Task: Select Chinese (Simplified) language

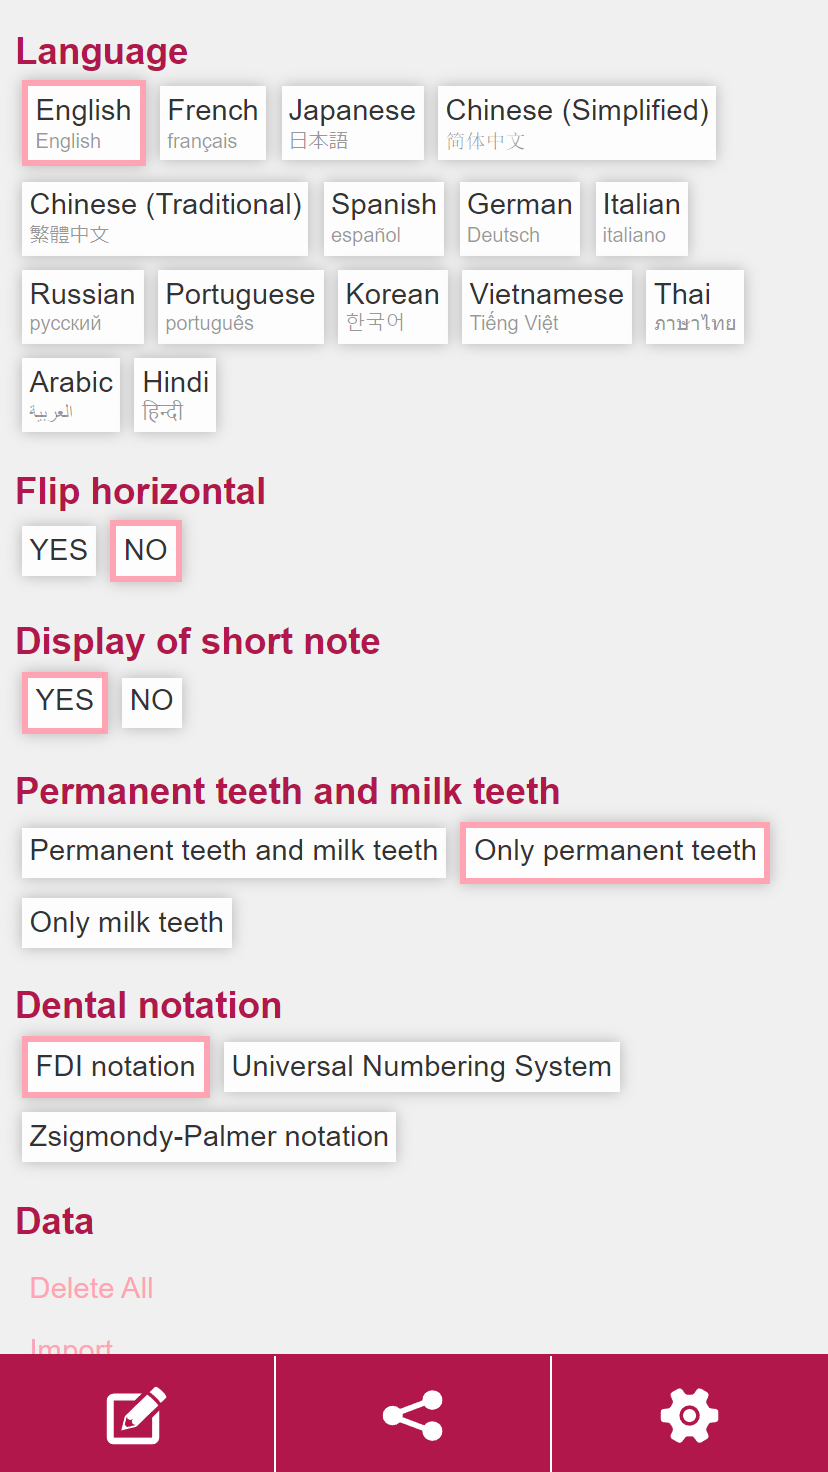Action: [x=577, y=123]
